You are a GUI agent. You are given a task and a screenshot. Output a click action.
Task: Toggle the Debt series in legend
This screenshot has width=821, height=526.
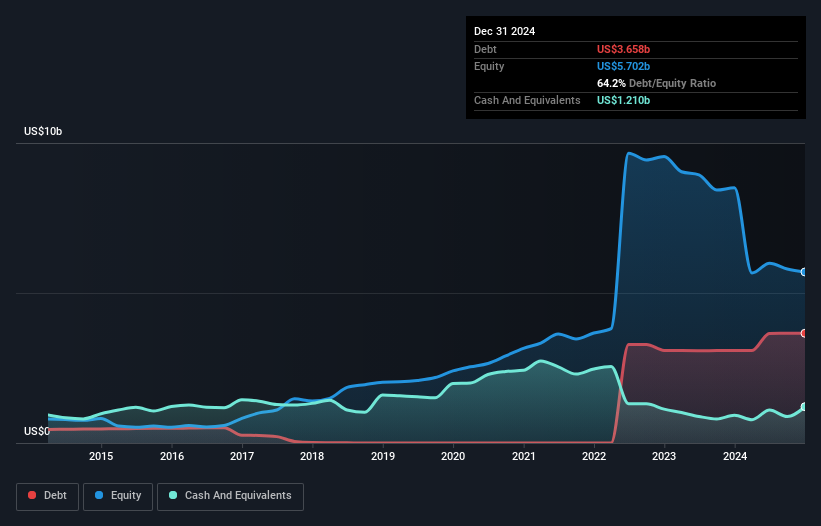tap(47, 496)
